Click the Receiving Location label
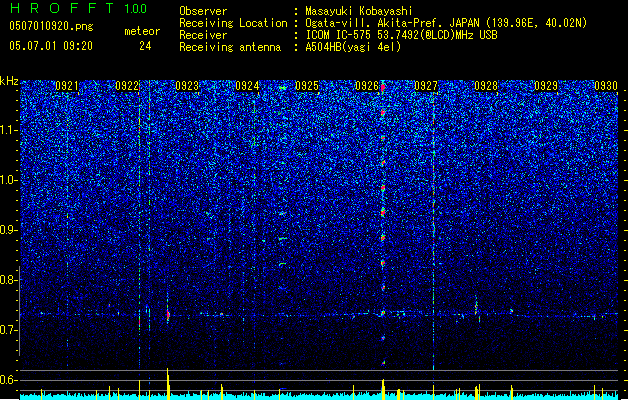 tap(233, 23)
